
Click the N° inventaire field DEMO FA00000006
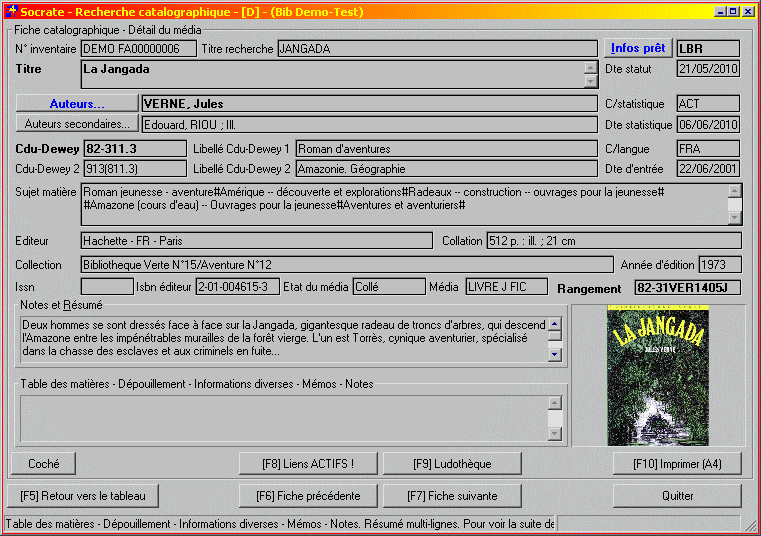point(139,49)
